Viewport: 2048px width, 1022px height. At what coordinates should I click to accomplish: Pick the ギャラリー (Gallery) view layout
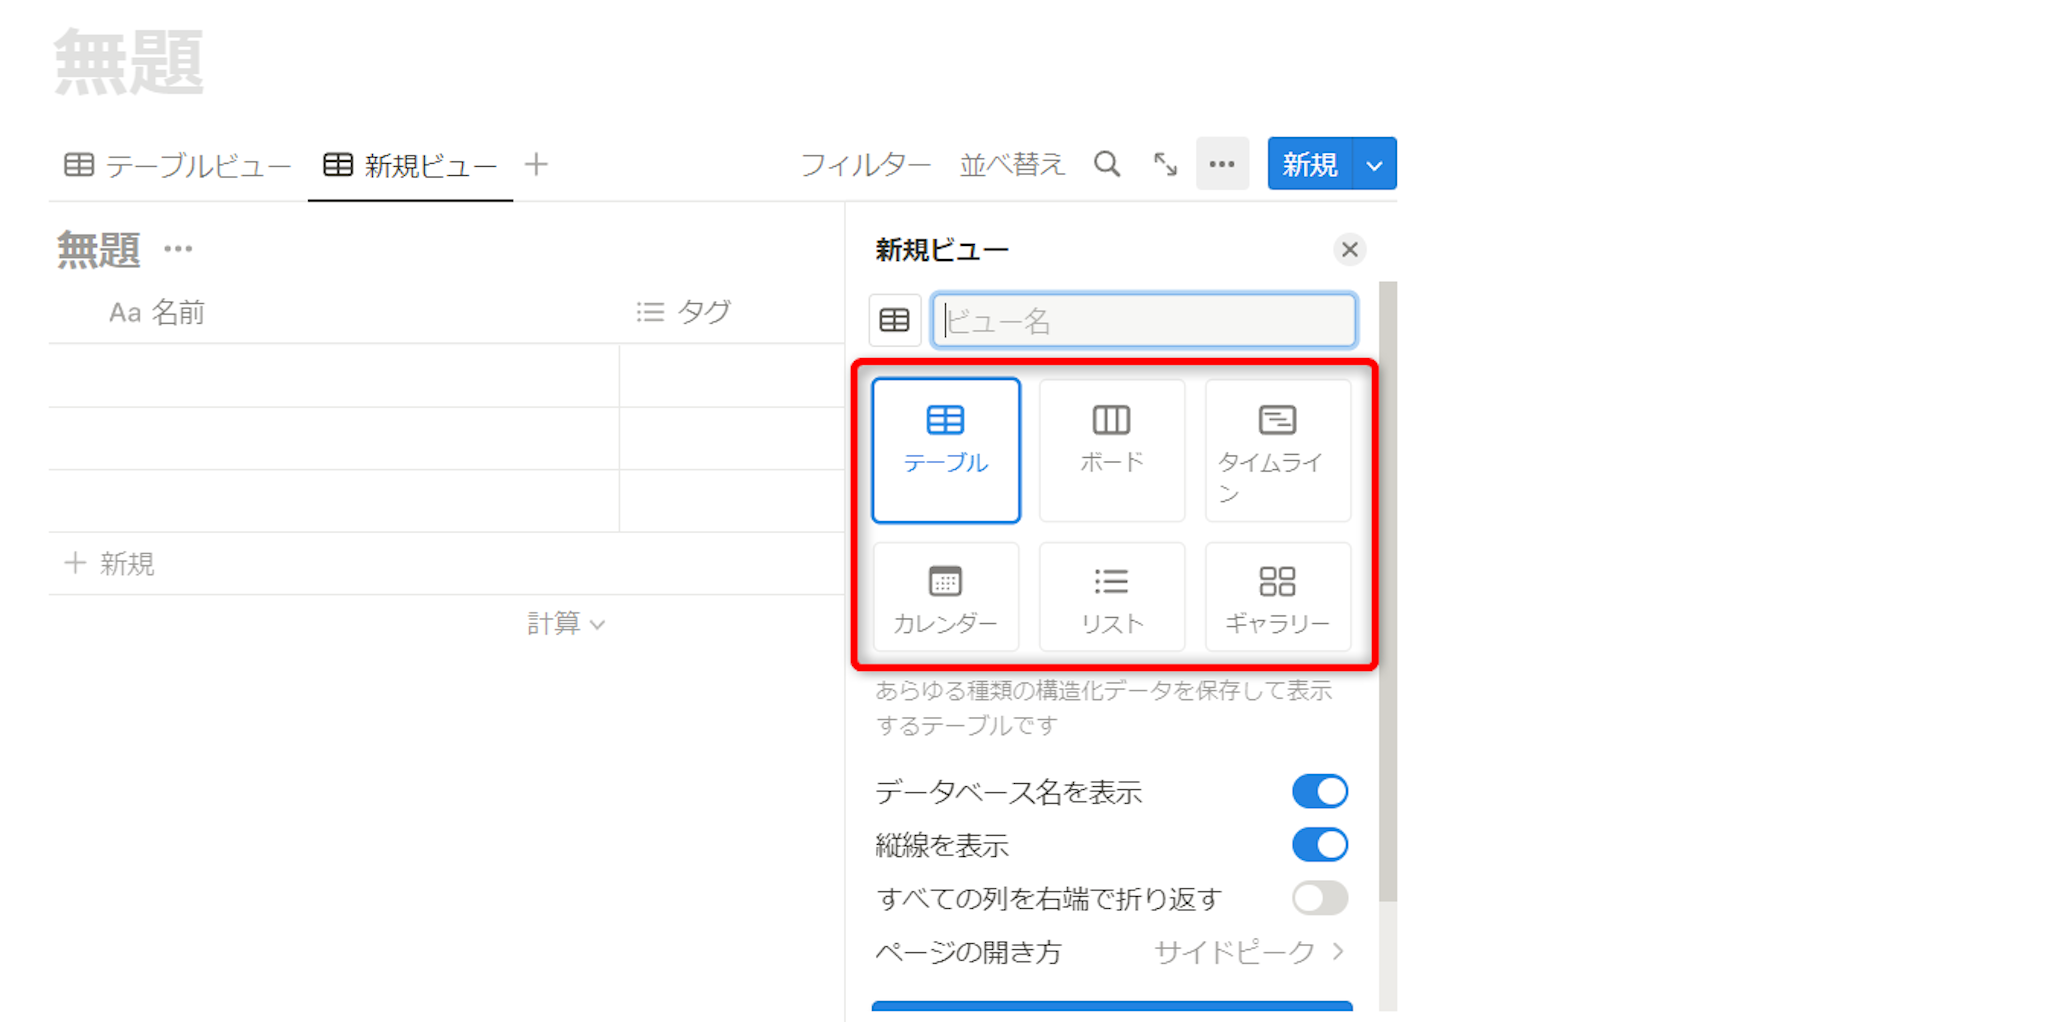point(1277,598)
